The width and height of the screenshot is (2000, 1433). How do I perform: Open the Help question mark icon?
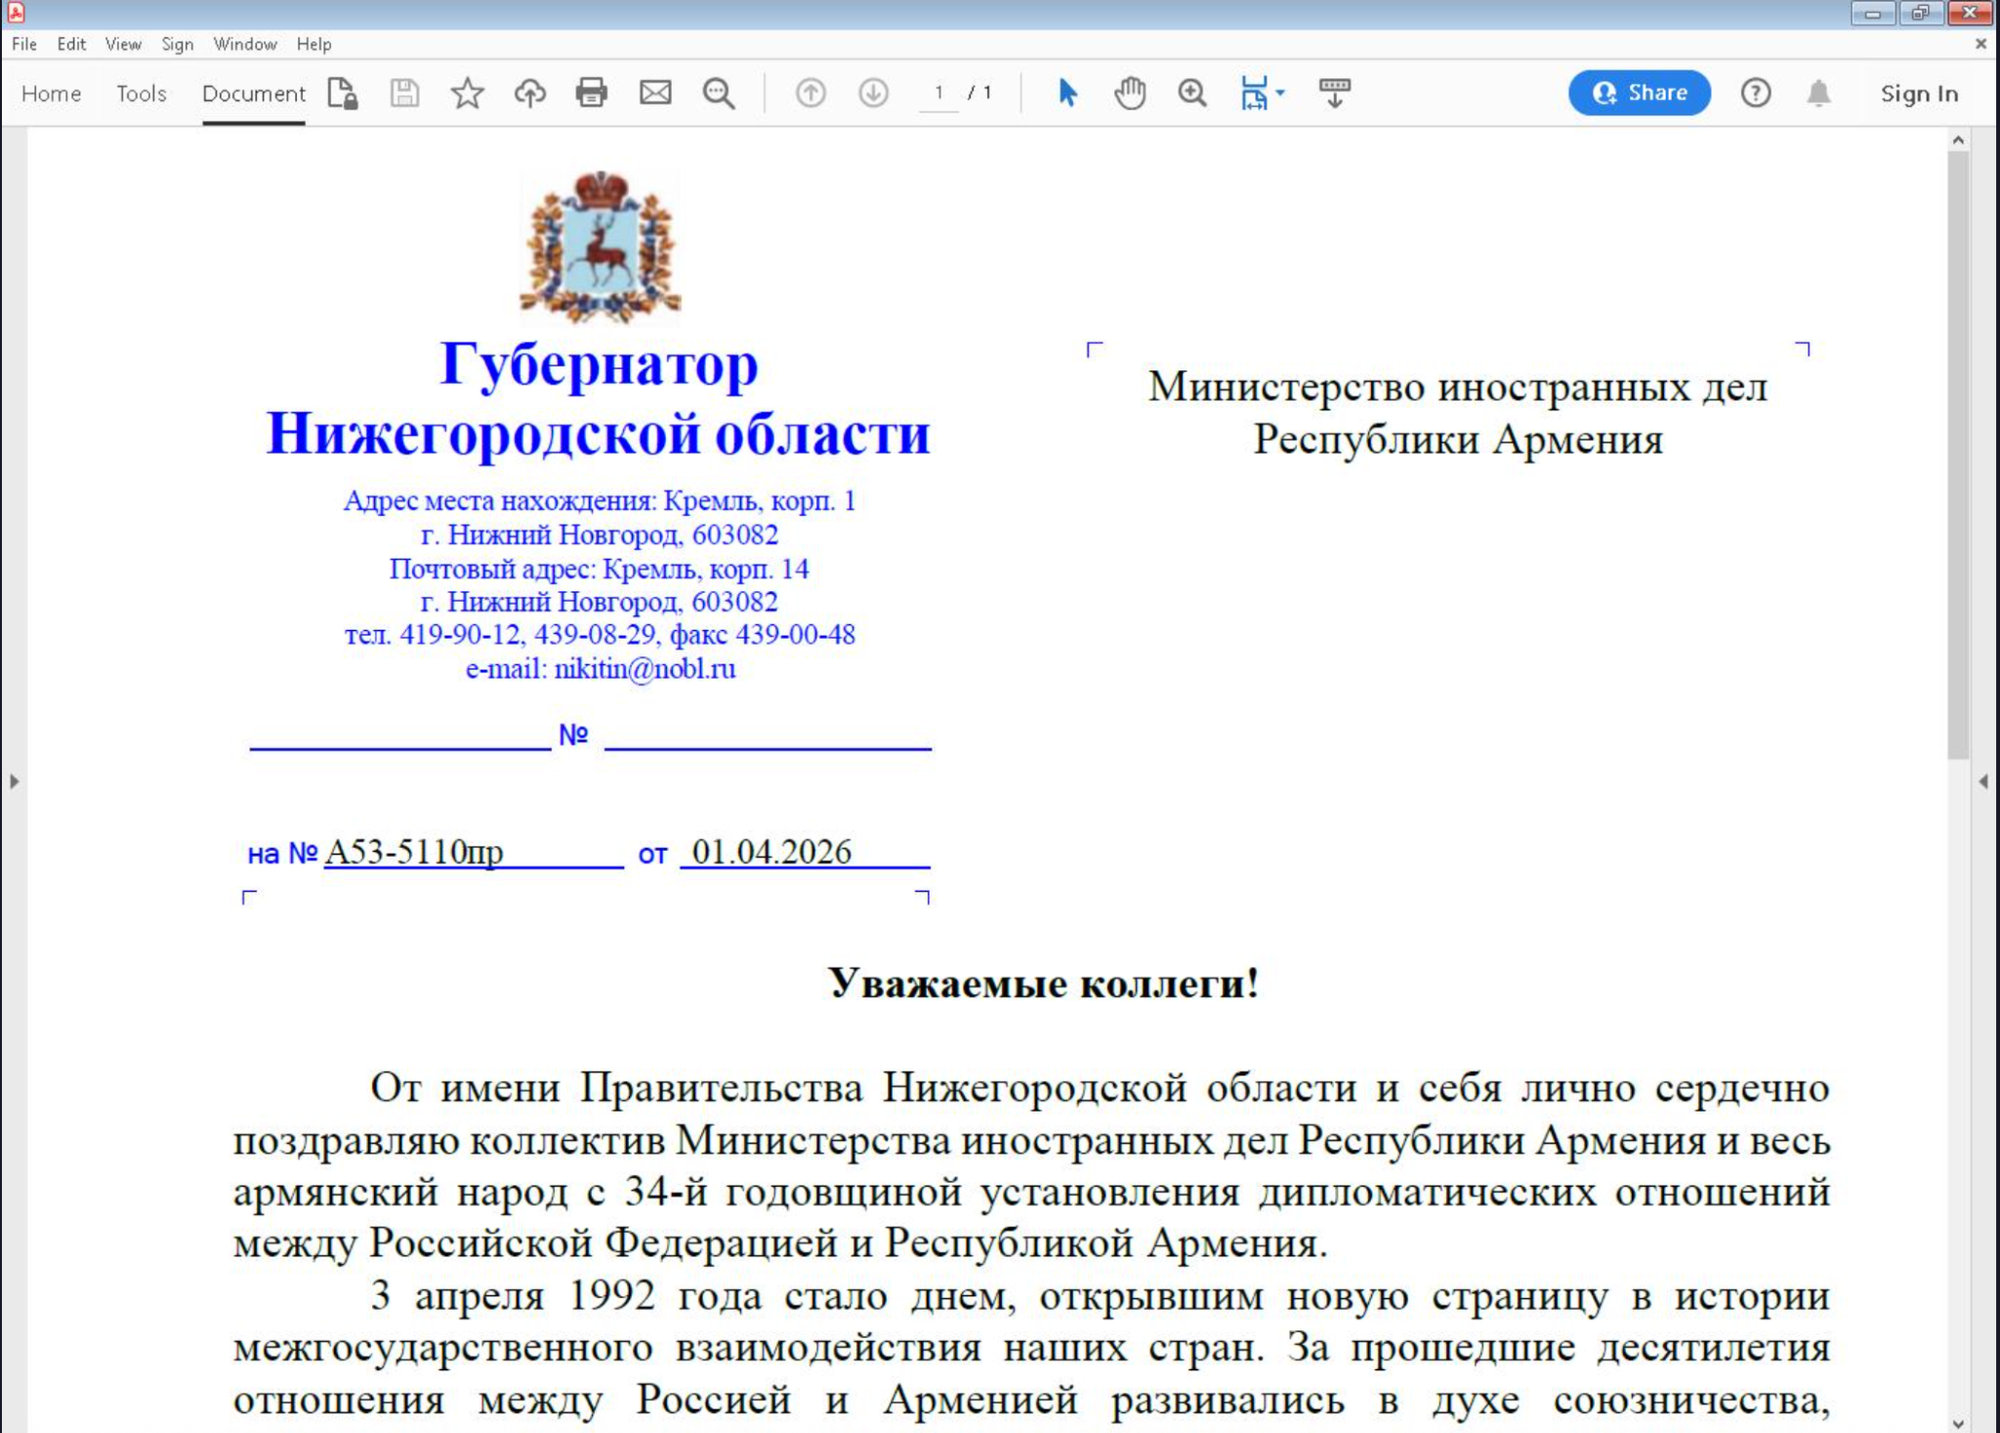1755,93
